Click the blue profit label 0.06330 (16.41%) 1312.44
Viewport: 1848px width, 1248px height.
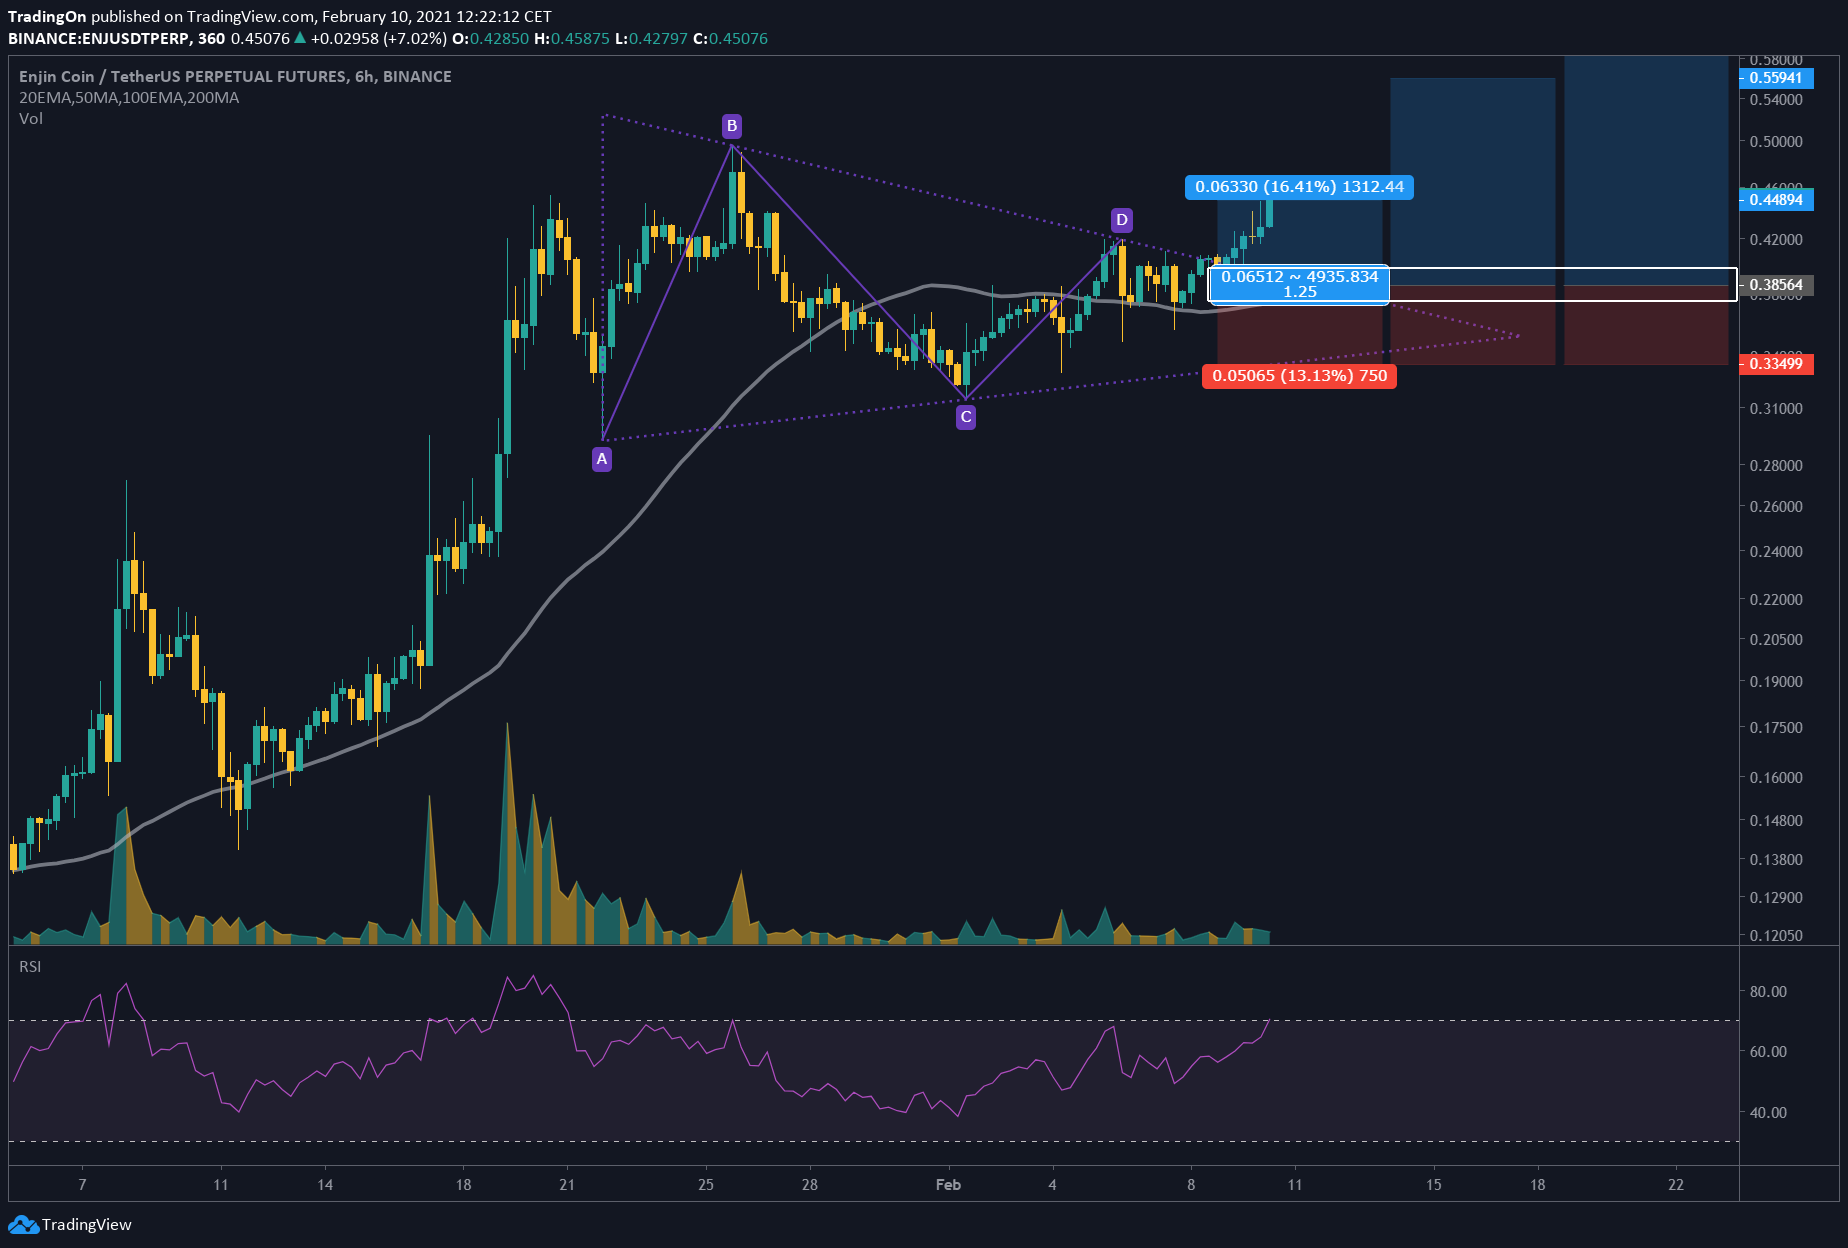coord(1299,187)
